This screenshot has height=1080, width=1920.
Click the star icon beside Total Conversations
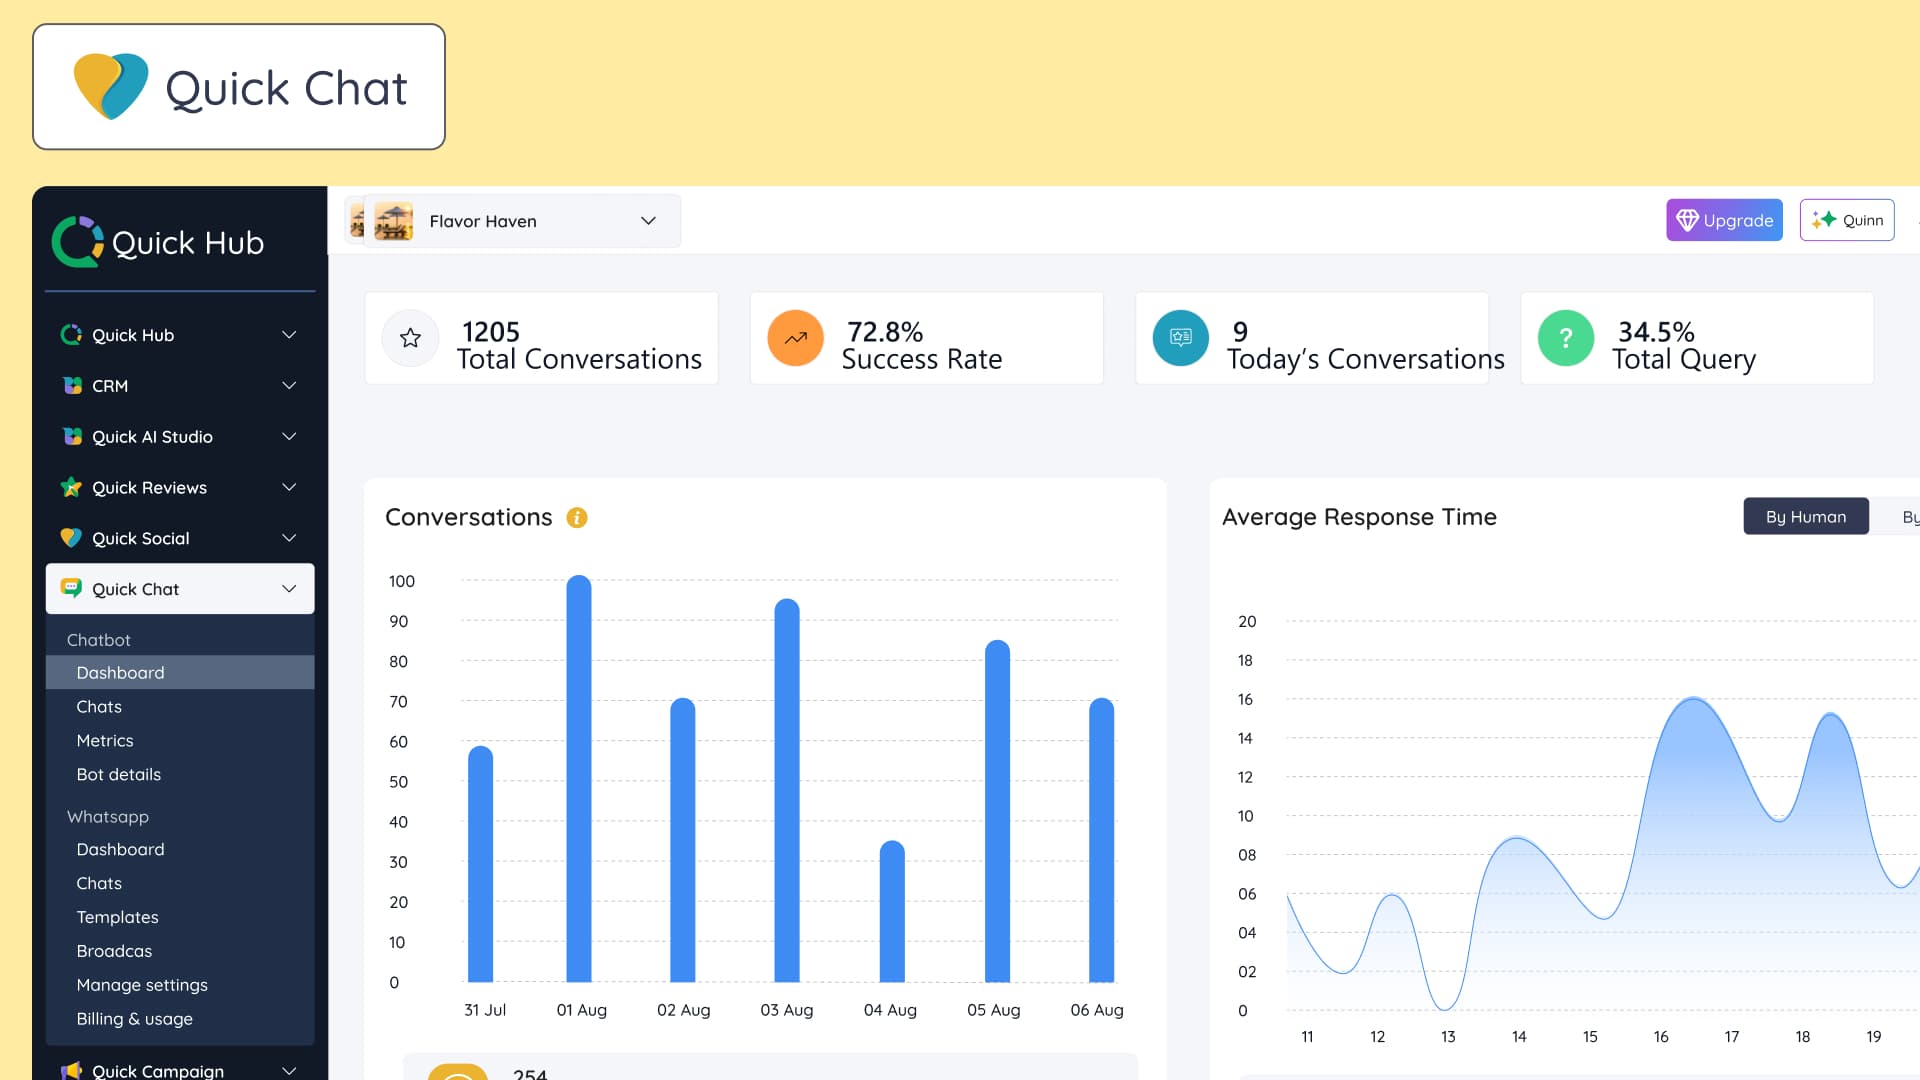410,338
